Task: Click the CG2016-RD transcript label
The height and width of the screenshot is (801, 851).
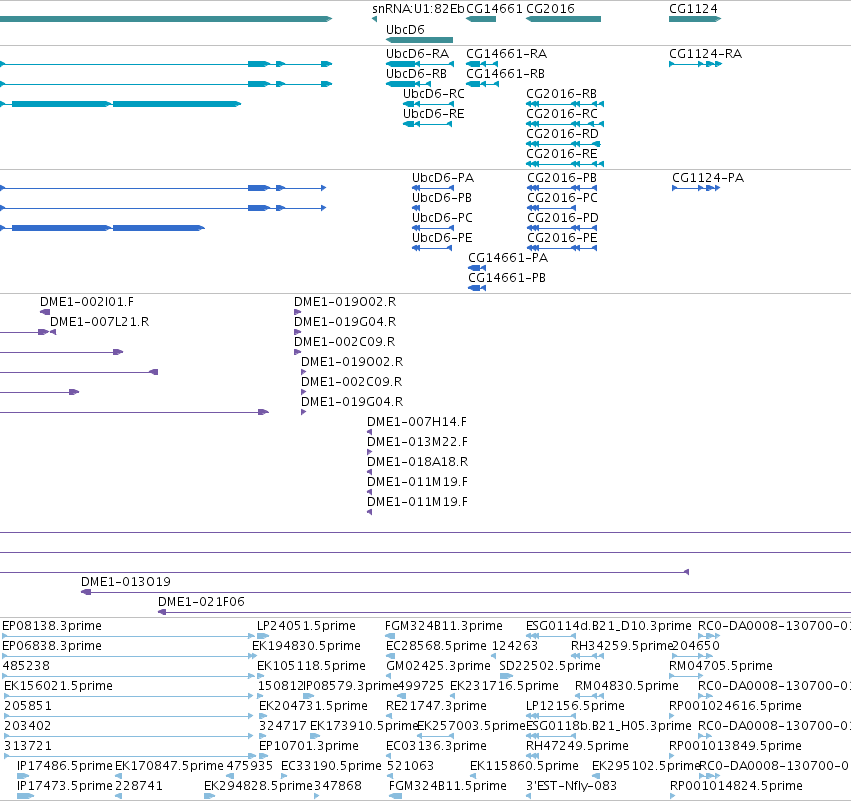Action: point(562,134)
